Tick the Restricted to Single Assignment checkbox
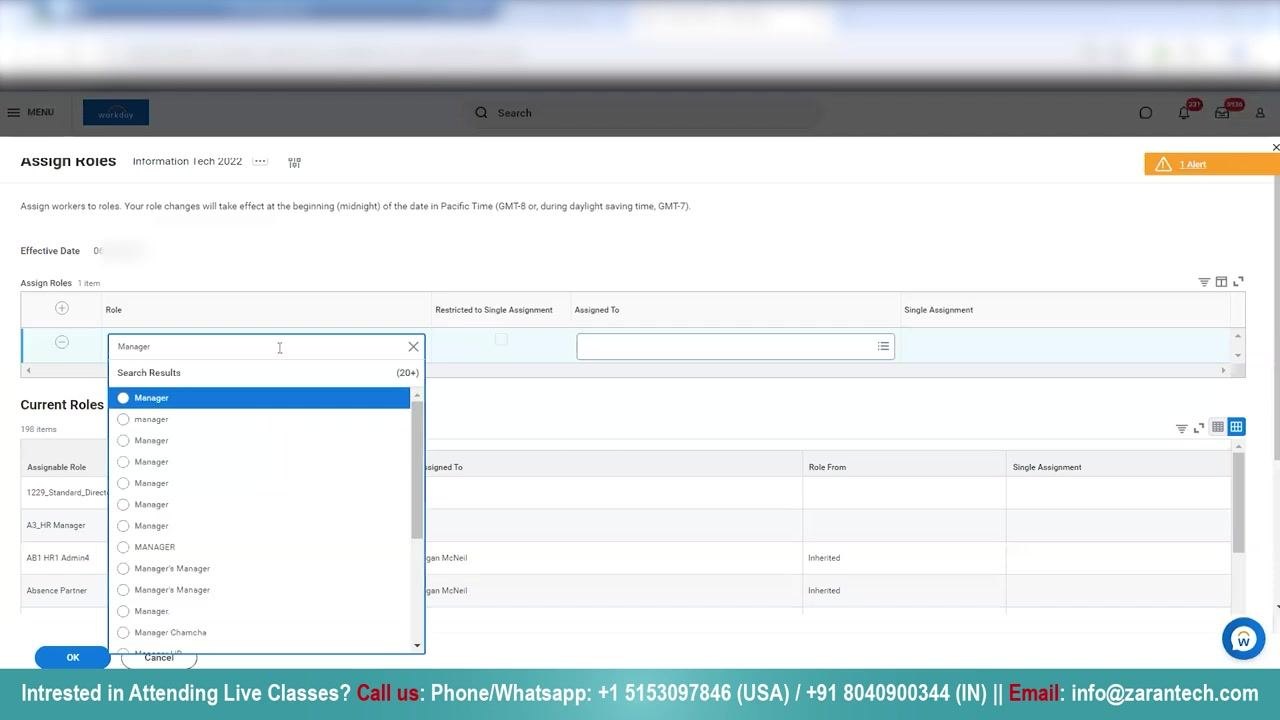 tap(501, 340)
